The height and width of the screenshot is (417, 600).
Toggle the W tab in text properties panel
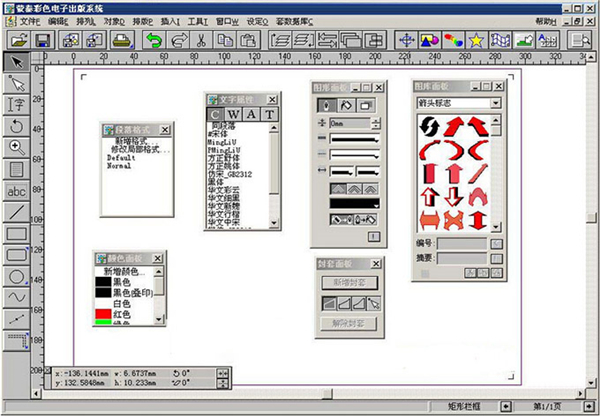pos(233,113)
